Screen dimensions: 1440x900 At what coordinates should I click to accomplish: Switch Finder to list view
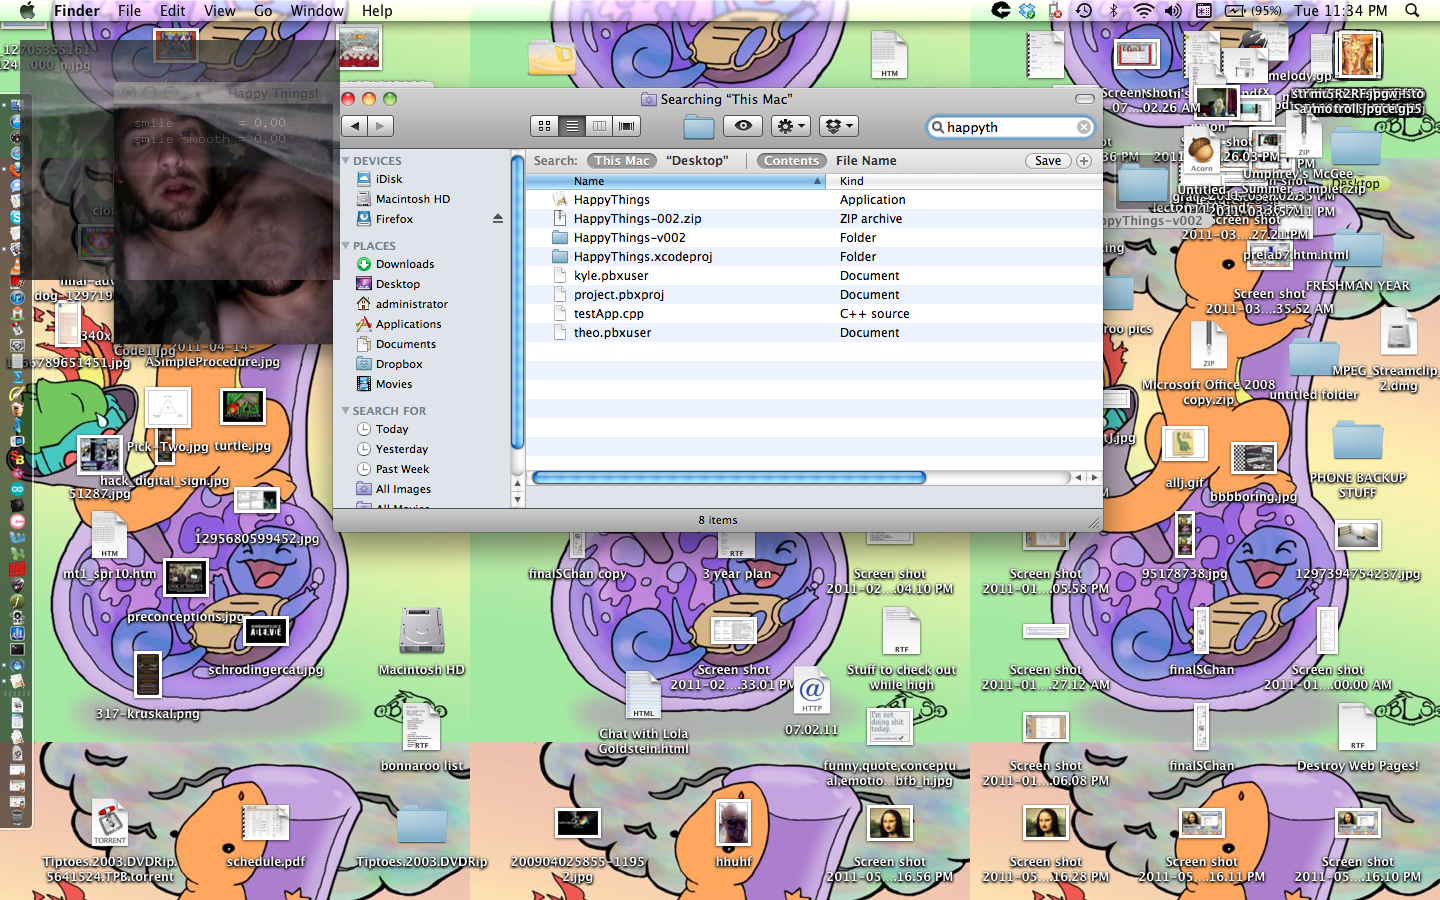point(572,126)
